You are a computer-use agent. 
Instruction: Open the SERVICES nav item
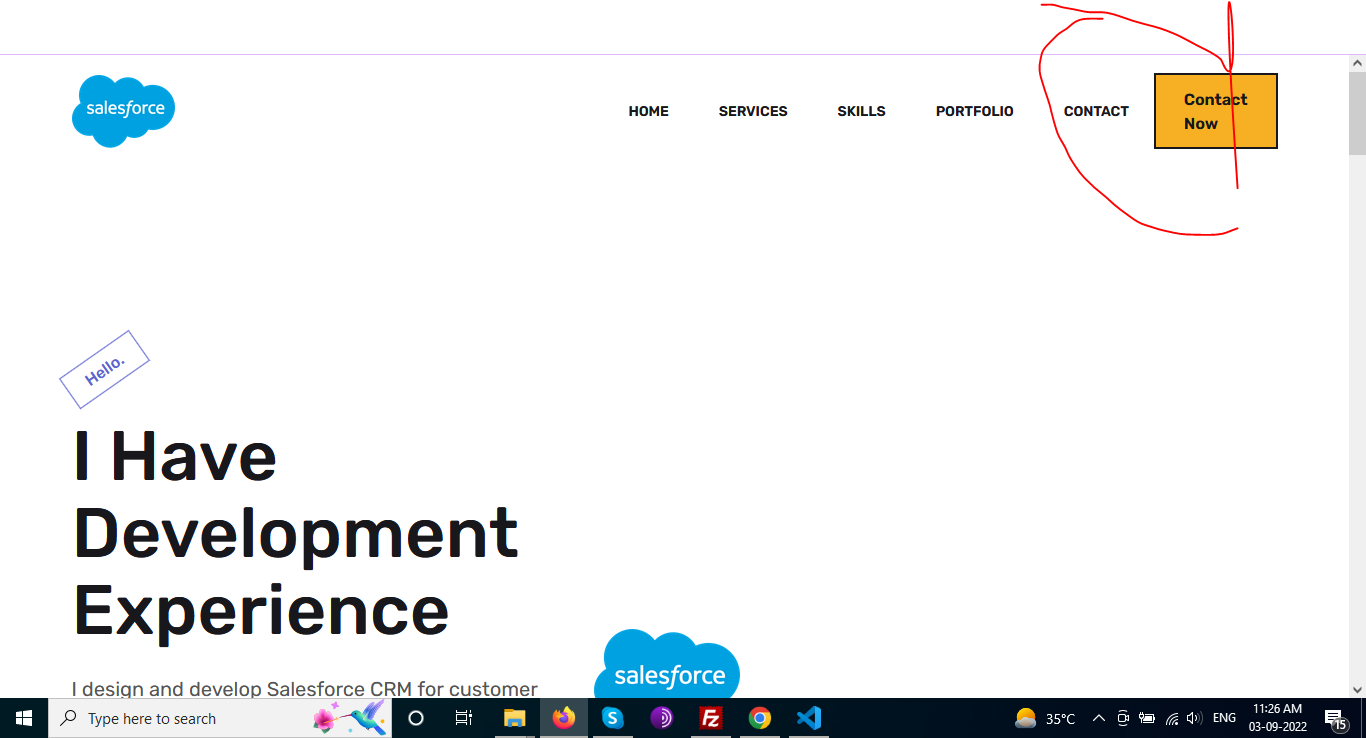coord(753,111)
